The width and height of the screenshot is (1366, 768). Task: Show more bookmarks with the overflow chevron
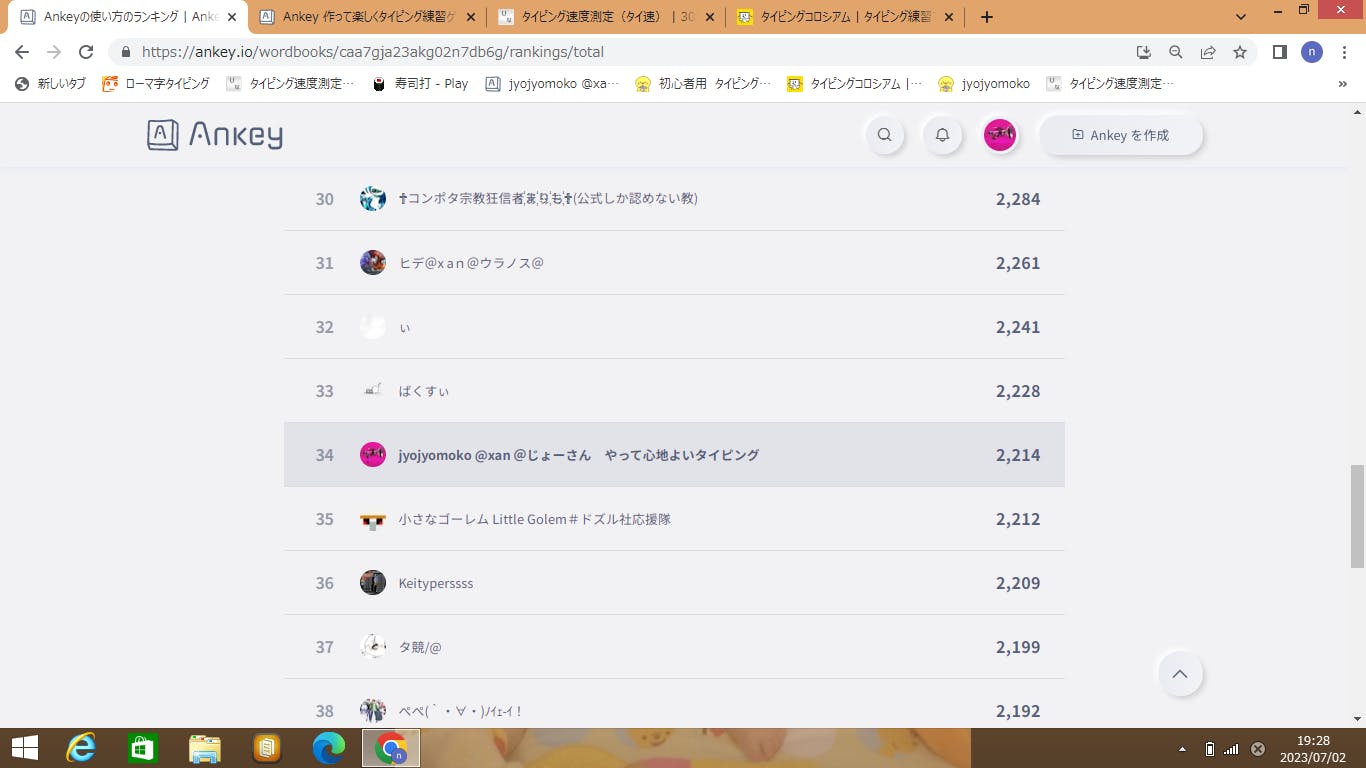click(x=1342, y=84)
